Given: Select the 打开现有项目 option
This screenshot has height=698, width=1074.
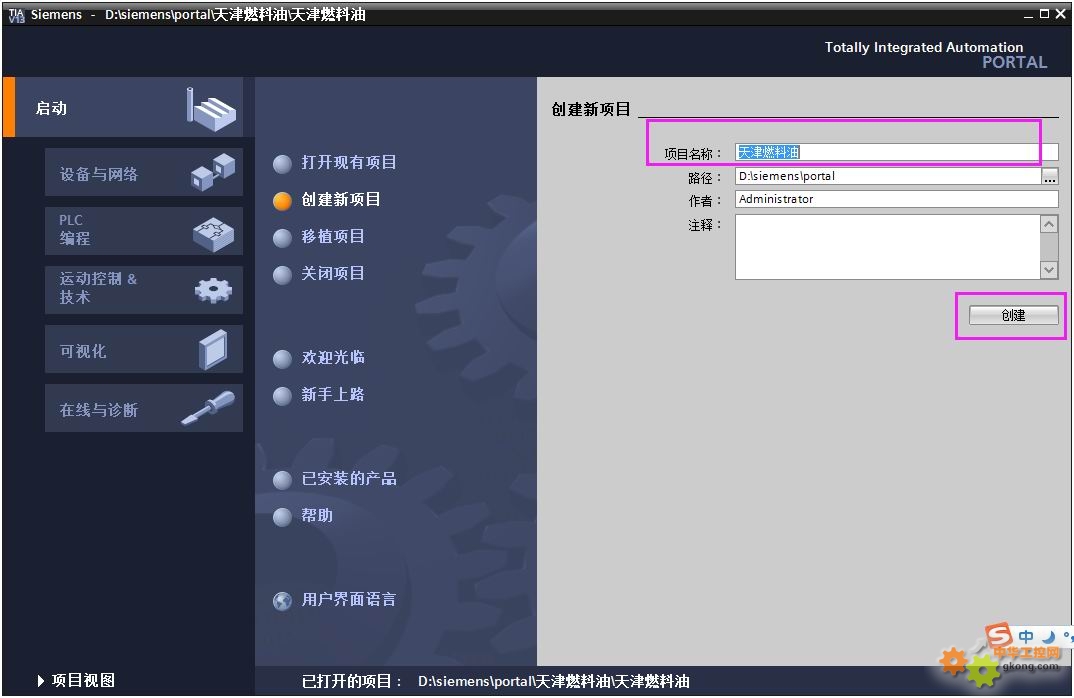Looking at the screenshot, I should click(335, 163).
